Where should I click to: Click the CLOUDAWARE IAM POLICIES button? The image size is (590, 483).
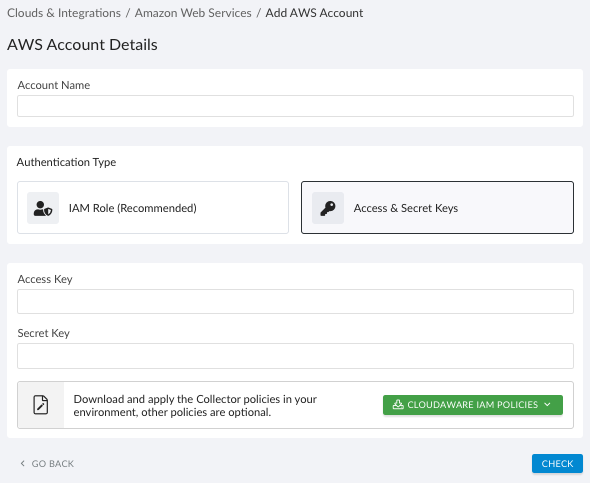[x=473, y=405]
